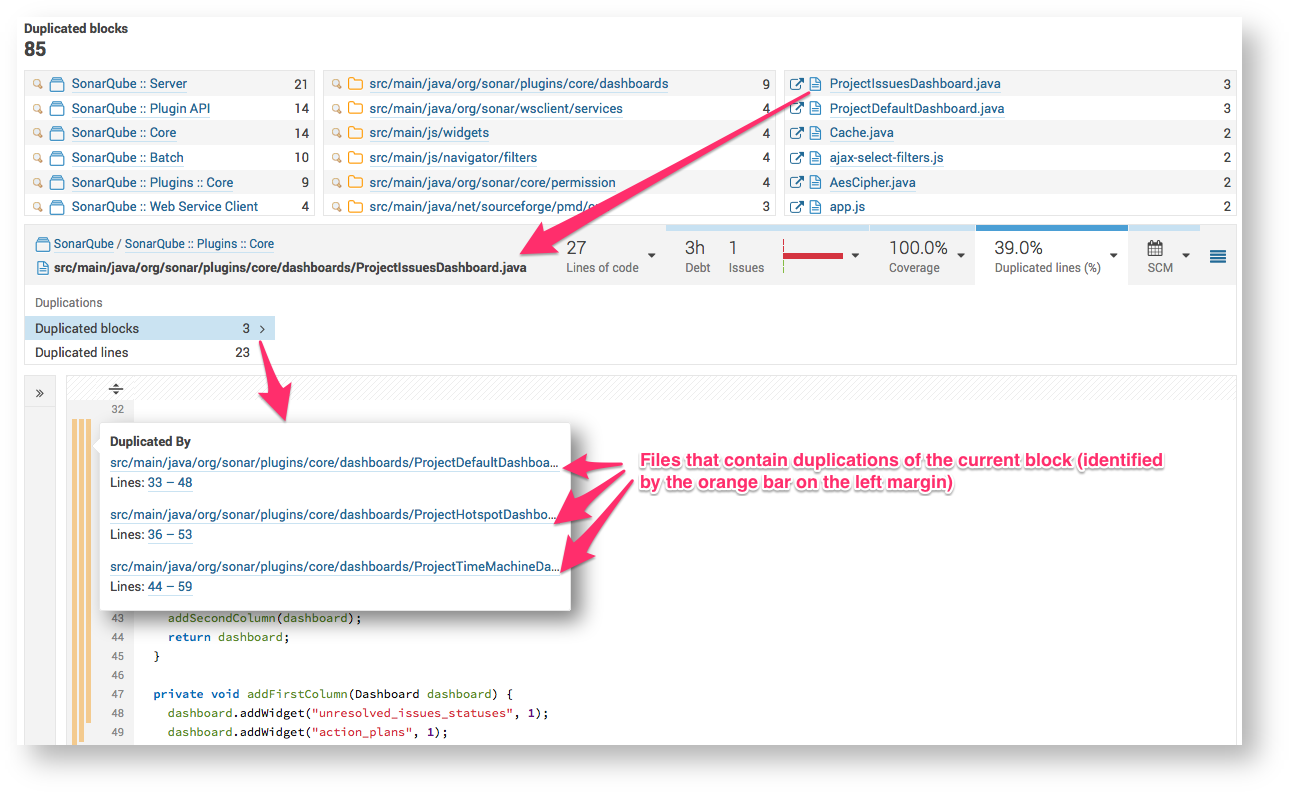Click Lines 44 – 59 link in popup
1290x793 pixels.
(x=170, y=587)
